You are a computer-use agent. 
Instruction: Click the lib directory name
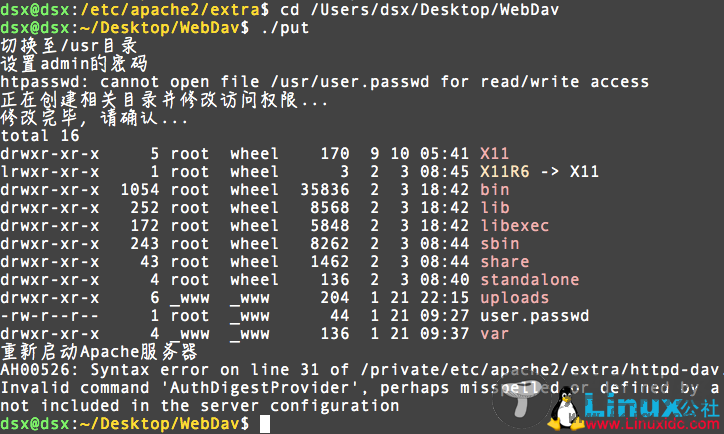[495, 207]
